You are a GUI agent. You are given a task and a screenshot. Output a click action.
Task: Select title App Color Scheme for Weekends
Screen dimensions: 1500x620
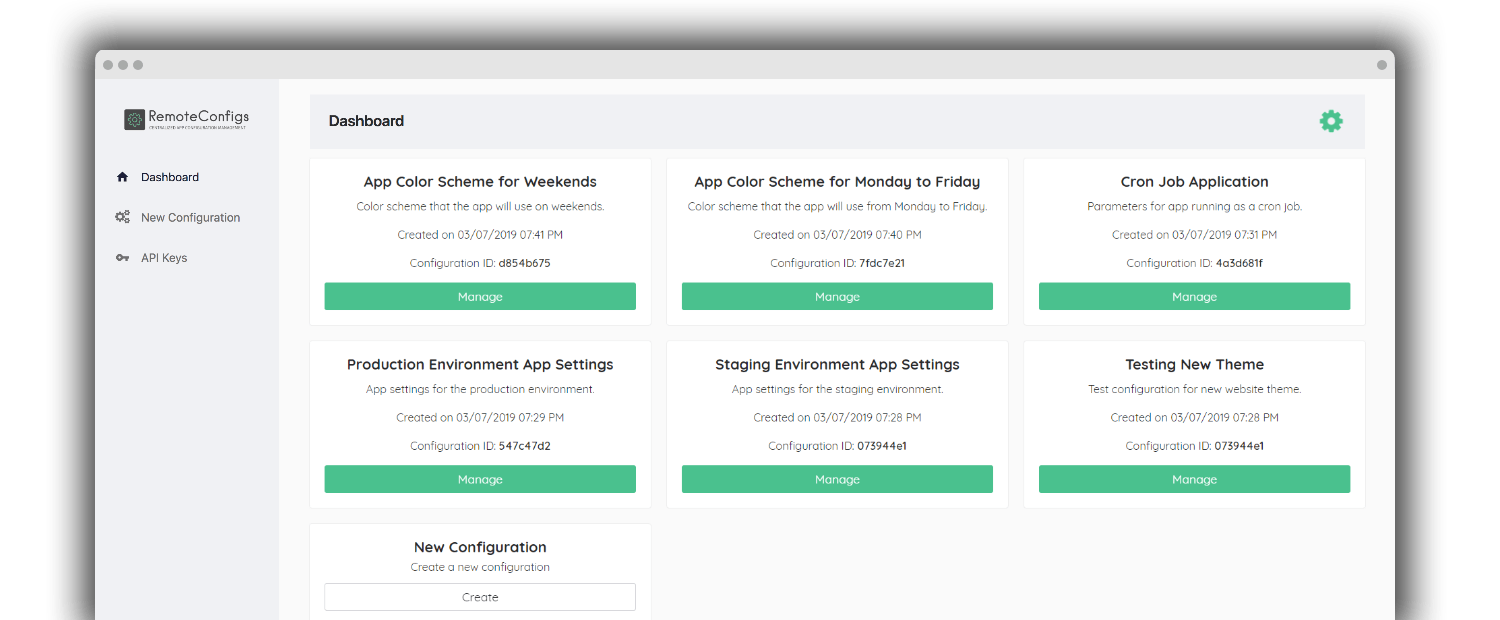click(x=480, y=182)
